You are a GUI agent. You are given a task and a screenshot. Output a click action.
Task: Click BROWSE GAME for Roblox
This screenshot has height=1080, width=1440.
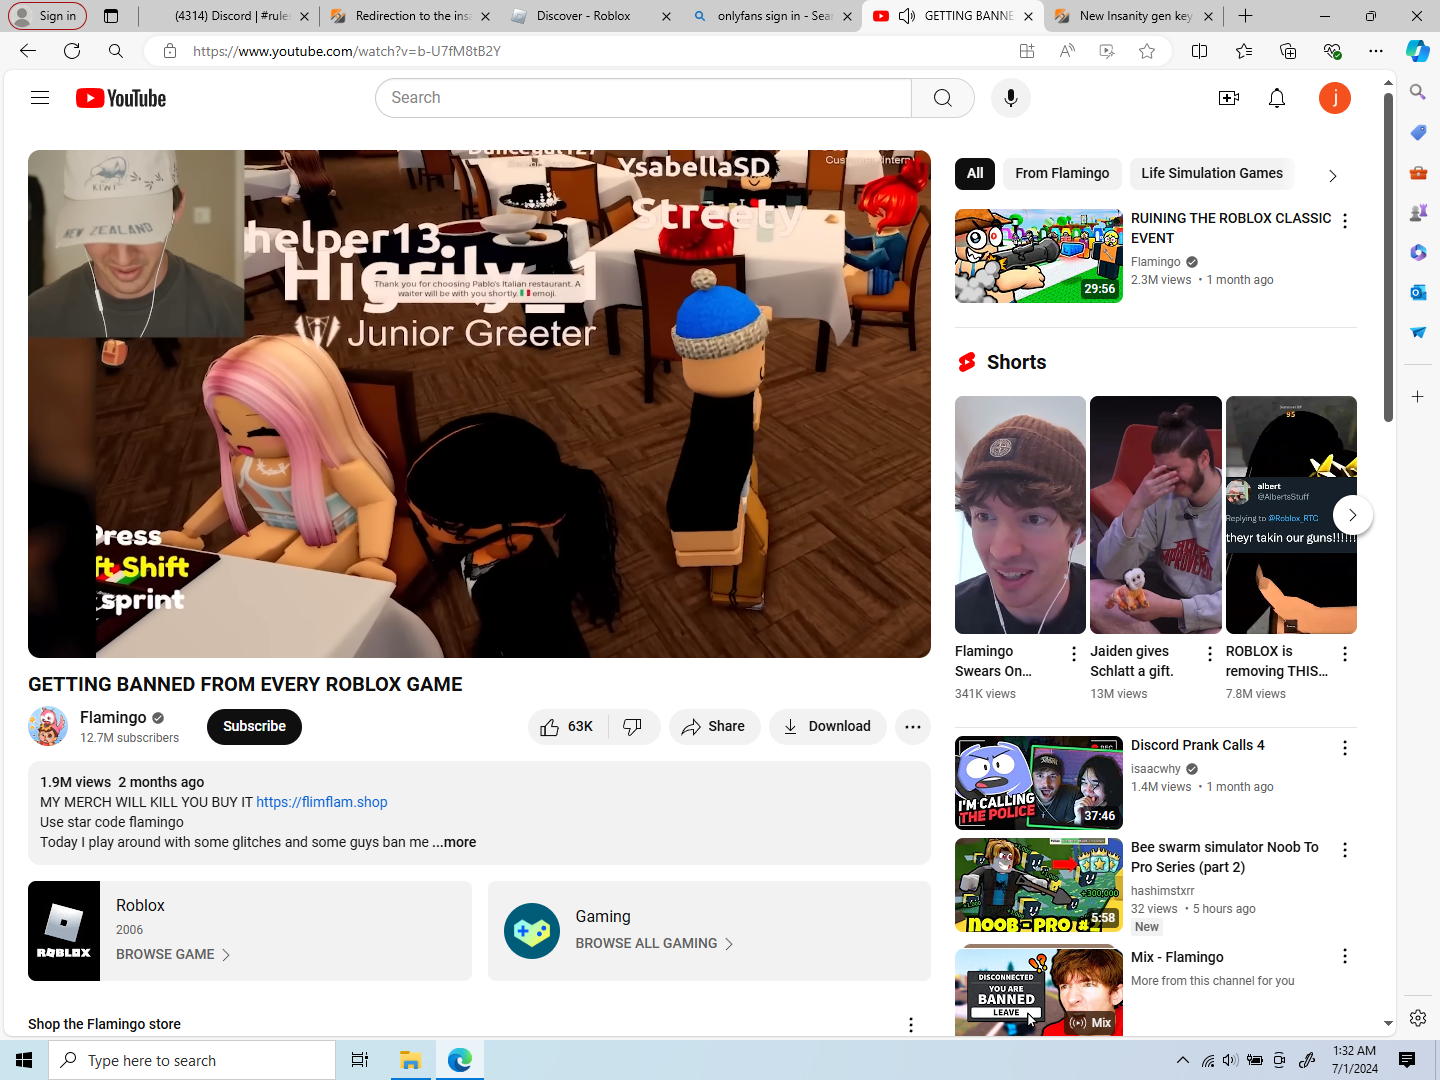(173, 955)
